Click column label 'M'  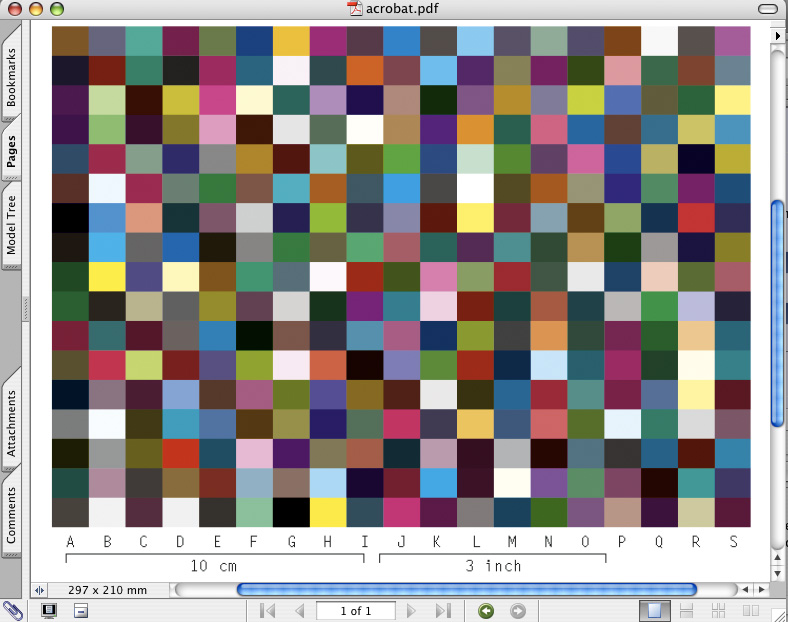[x=512, y=542]
